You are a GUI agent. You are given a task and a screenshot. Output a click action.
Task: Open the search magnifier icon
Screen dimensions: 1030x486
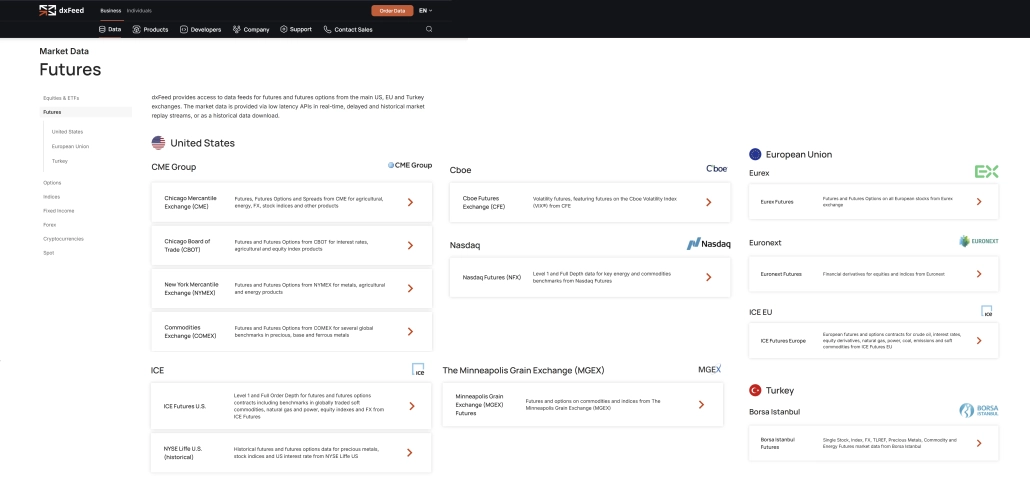[x=429, y=29]
